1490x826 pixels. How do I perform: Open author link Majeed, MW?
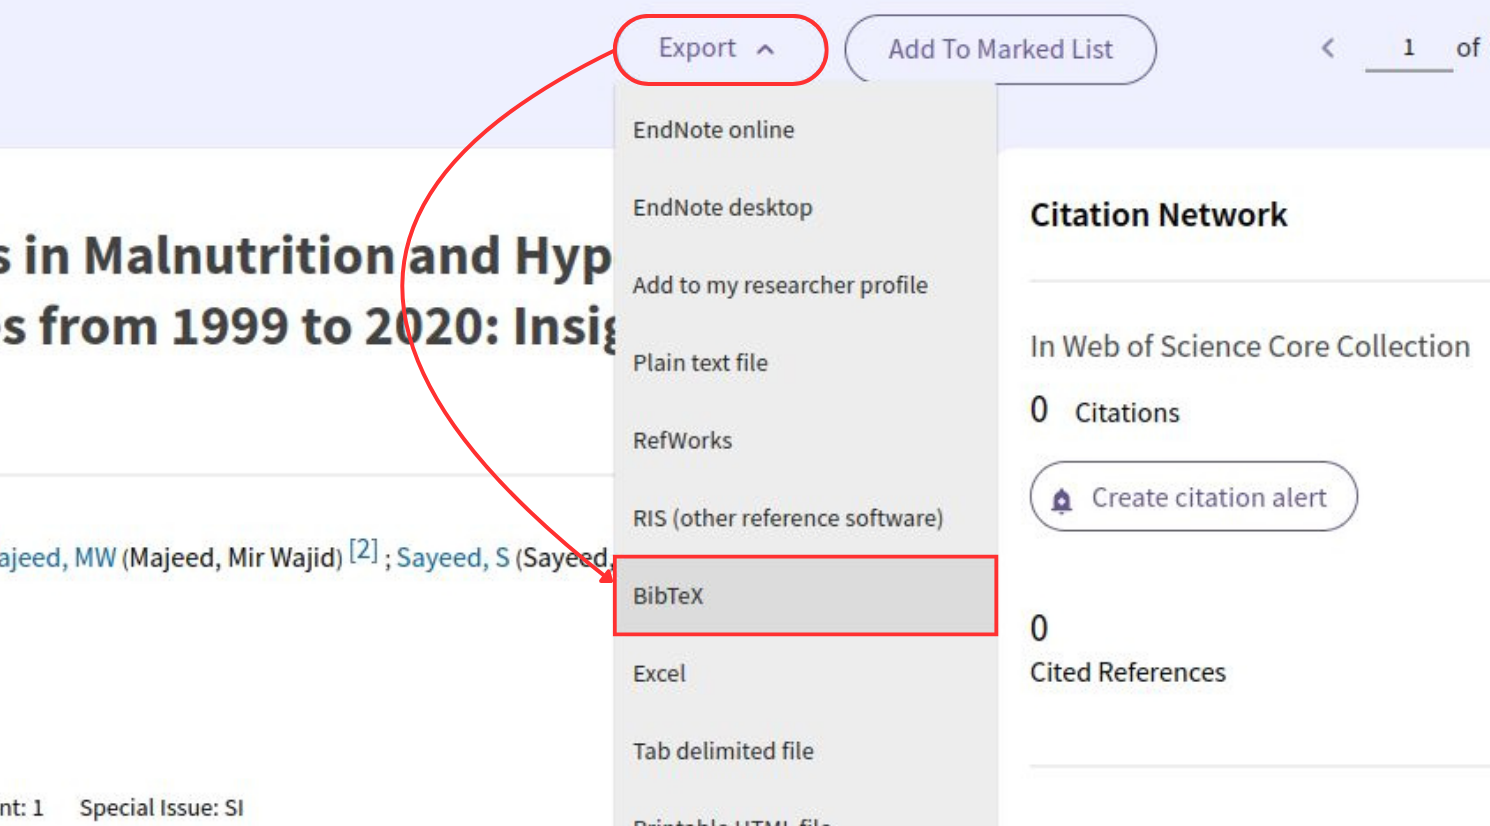pyautogui.click(x=57, y=558)
